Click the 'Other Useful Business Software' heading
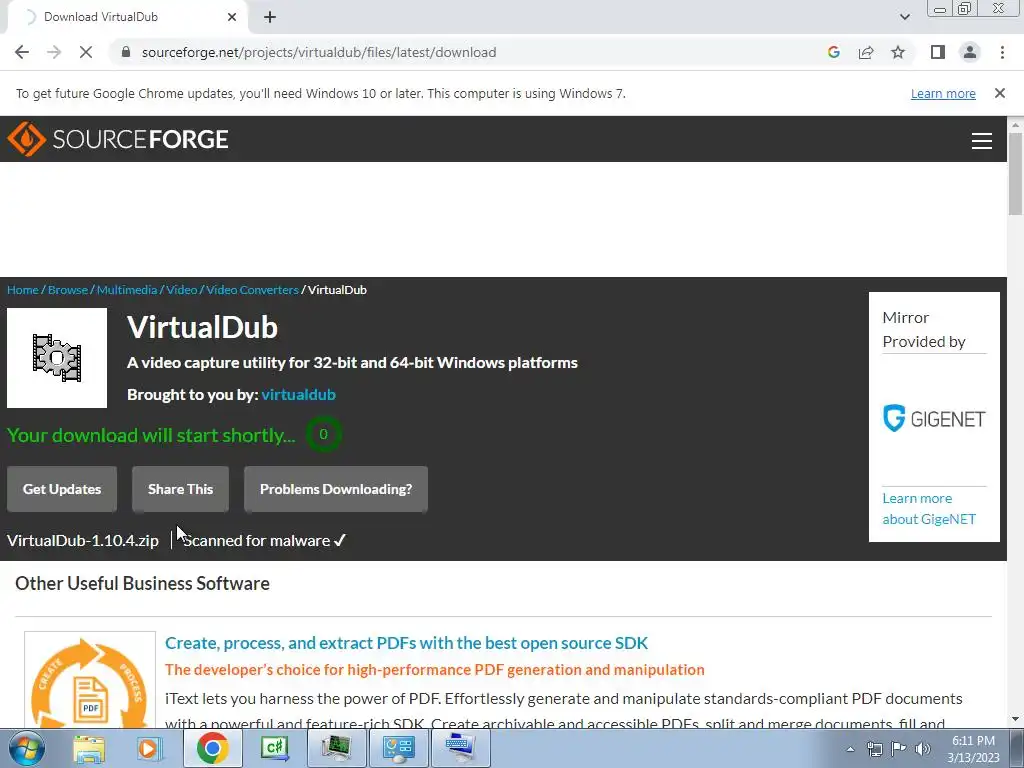 142,583
